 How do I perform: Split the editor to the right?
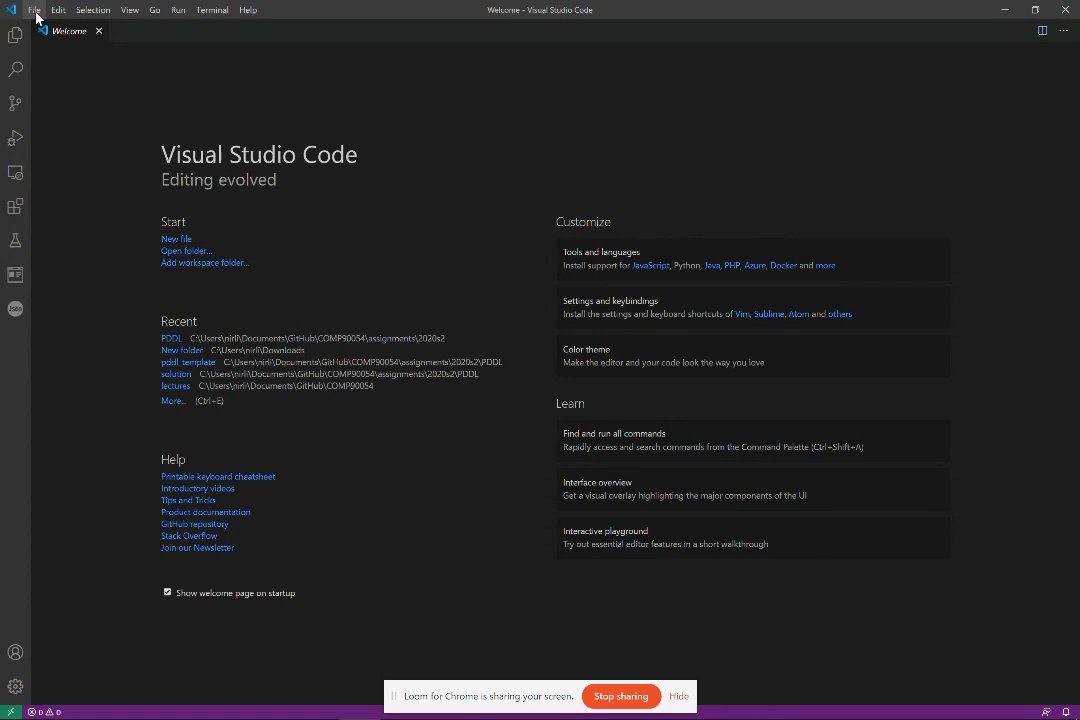(1042, 31)
